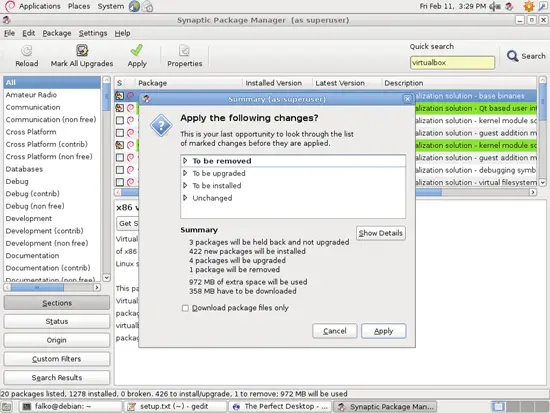Open the Package menu
The width and height of the screenshot is (550, 413).
pos(57,33)
